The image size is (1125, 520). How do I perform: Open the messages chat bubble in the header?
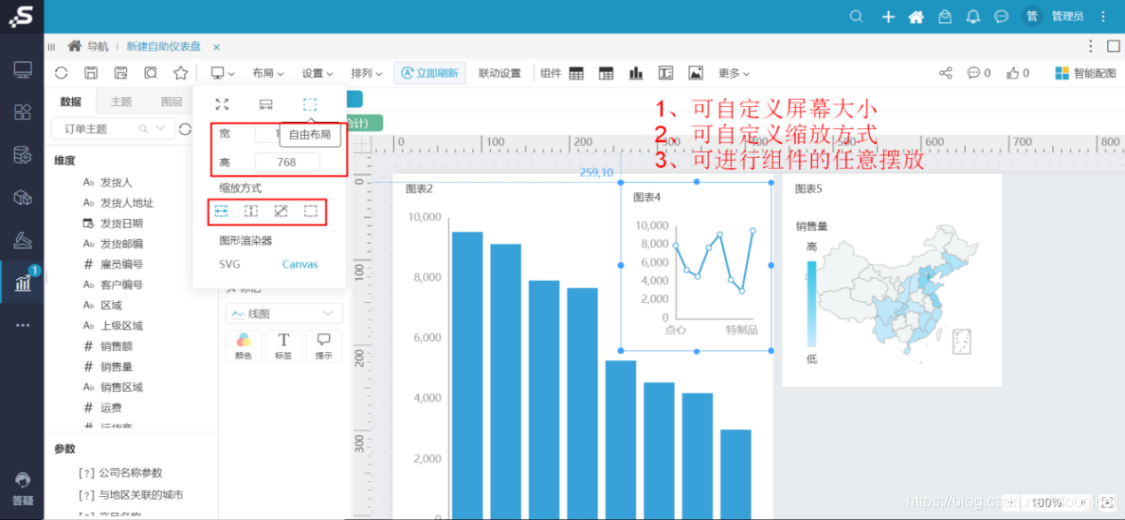tap(1001, 16)
